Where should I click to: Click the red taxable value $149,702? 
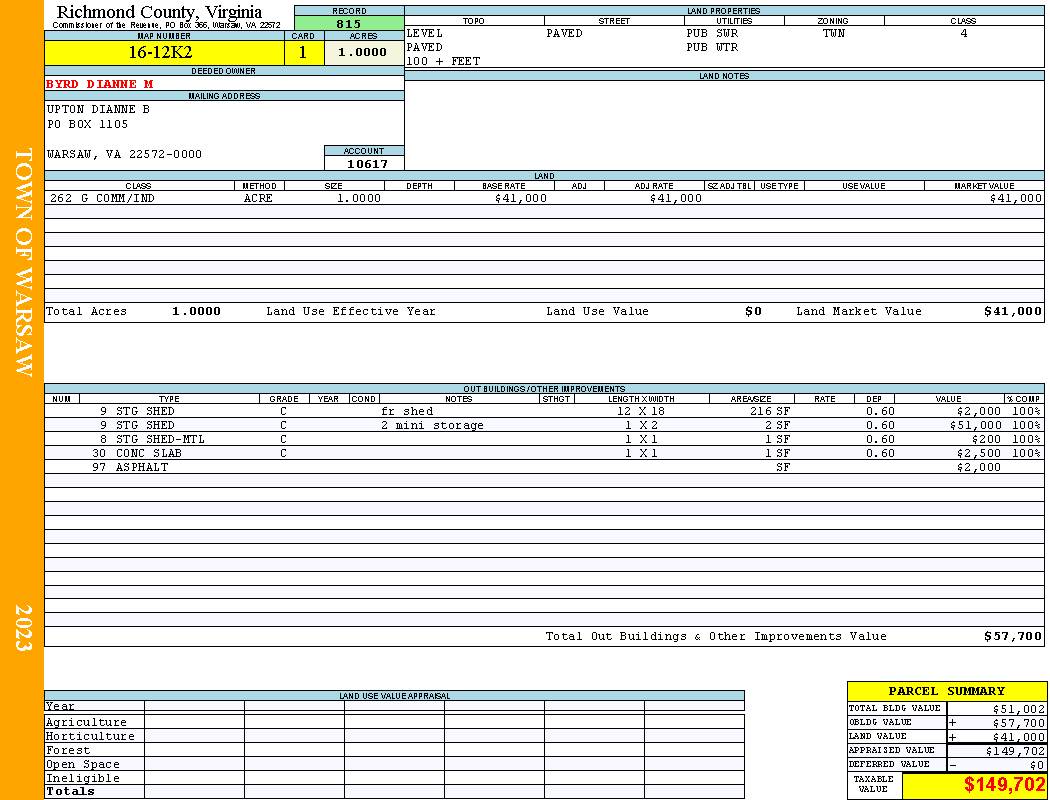click(1004, 785)
